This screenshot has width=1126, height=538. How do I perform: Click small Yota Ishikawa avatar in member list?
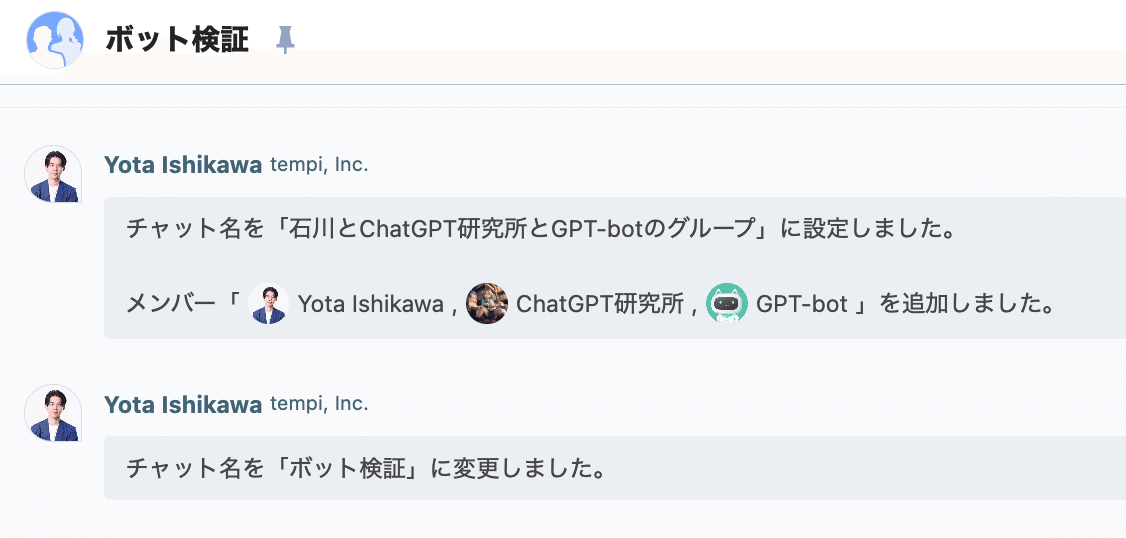pyautogui.click(x=268, y=304)
